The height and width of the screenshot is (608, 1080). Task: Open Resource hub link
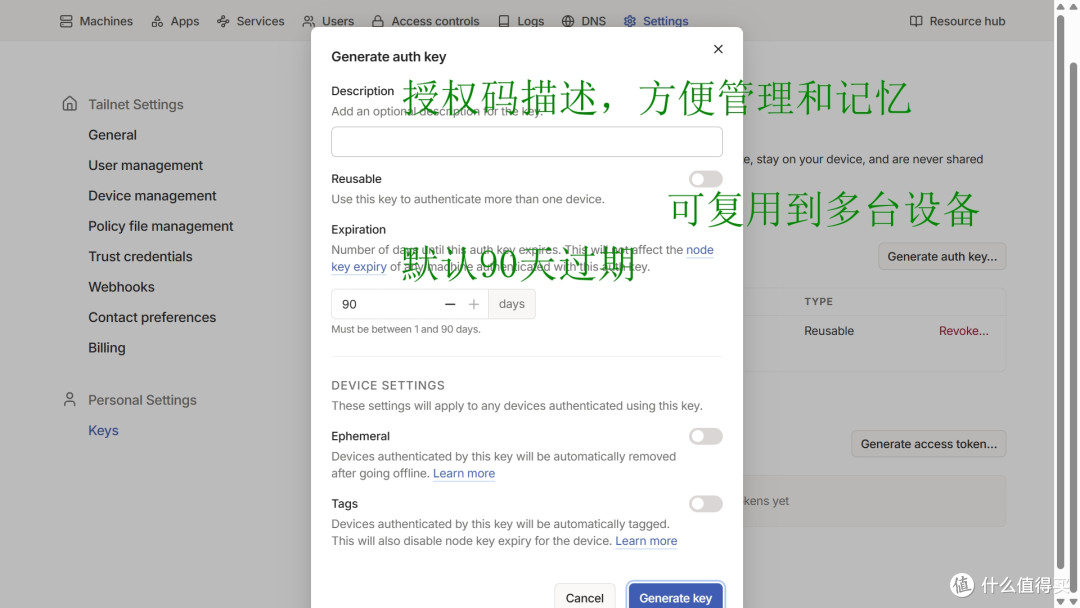click(957, 21)
